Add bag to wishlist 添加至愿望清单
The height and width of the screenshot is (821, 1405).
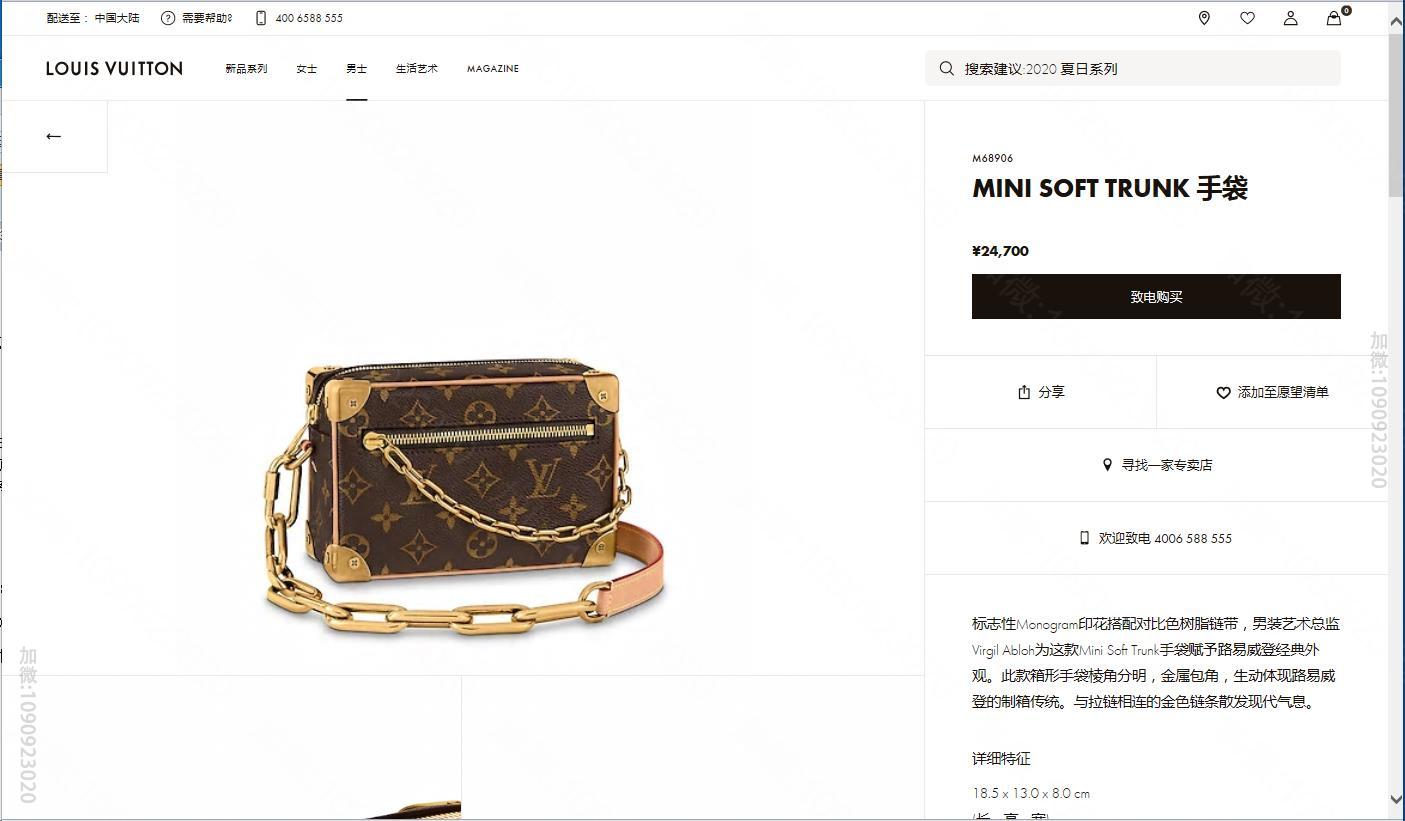(x=1272, y=392)
